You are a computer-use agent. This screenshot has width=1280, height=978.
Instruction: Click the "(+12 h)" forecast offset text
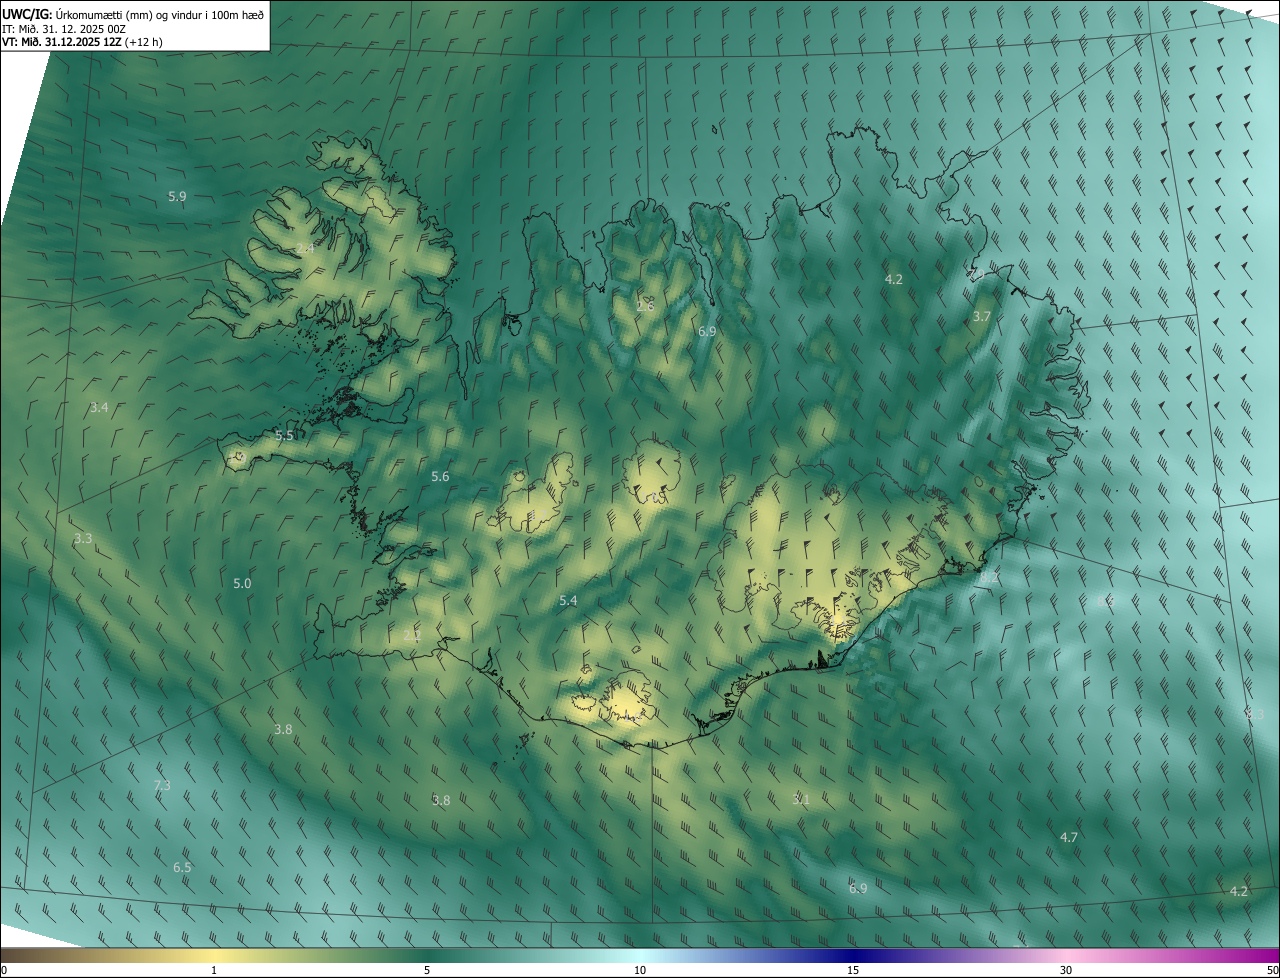point(144,42)
